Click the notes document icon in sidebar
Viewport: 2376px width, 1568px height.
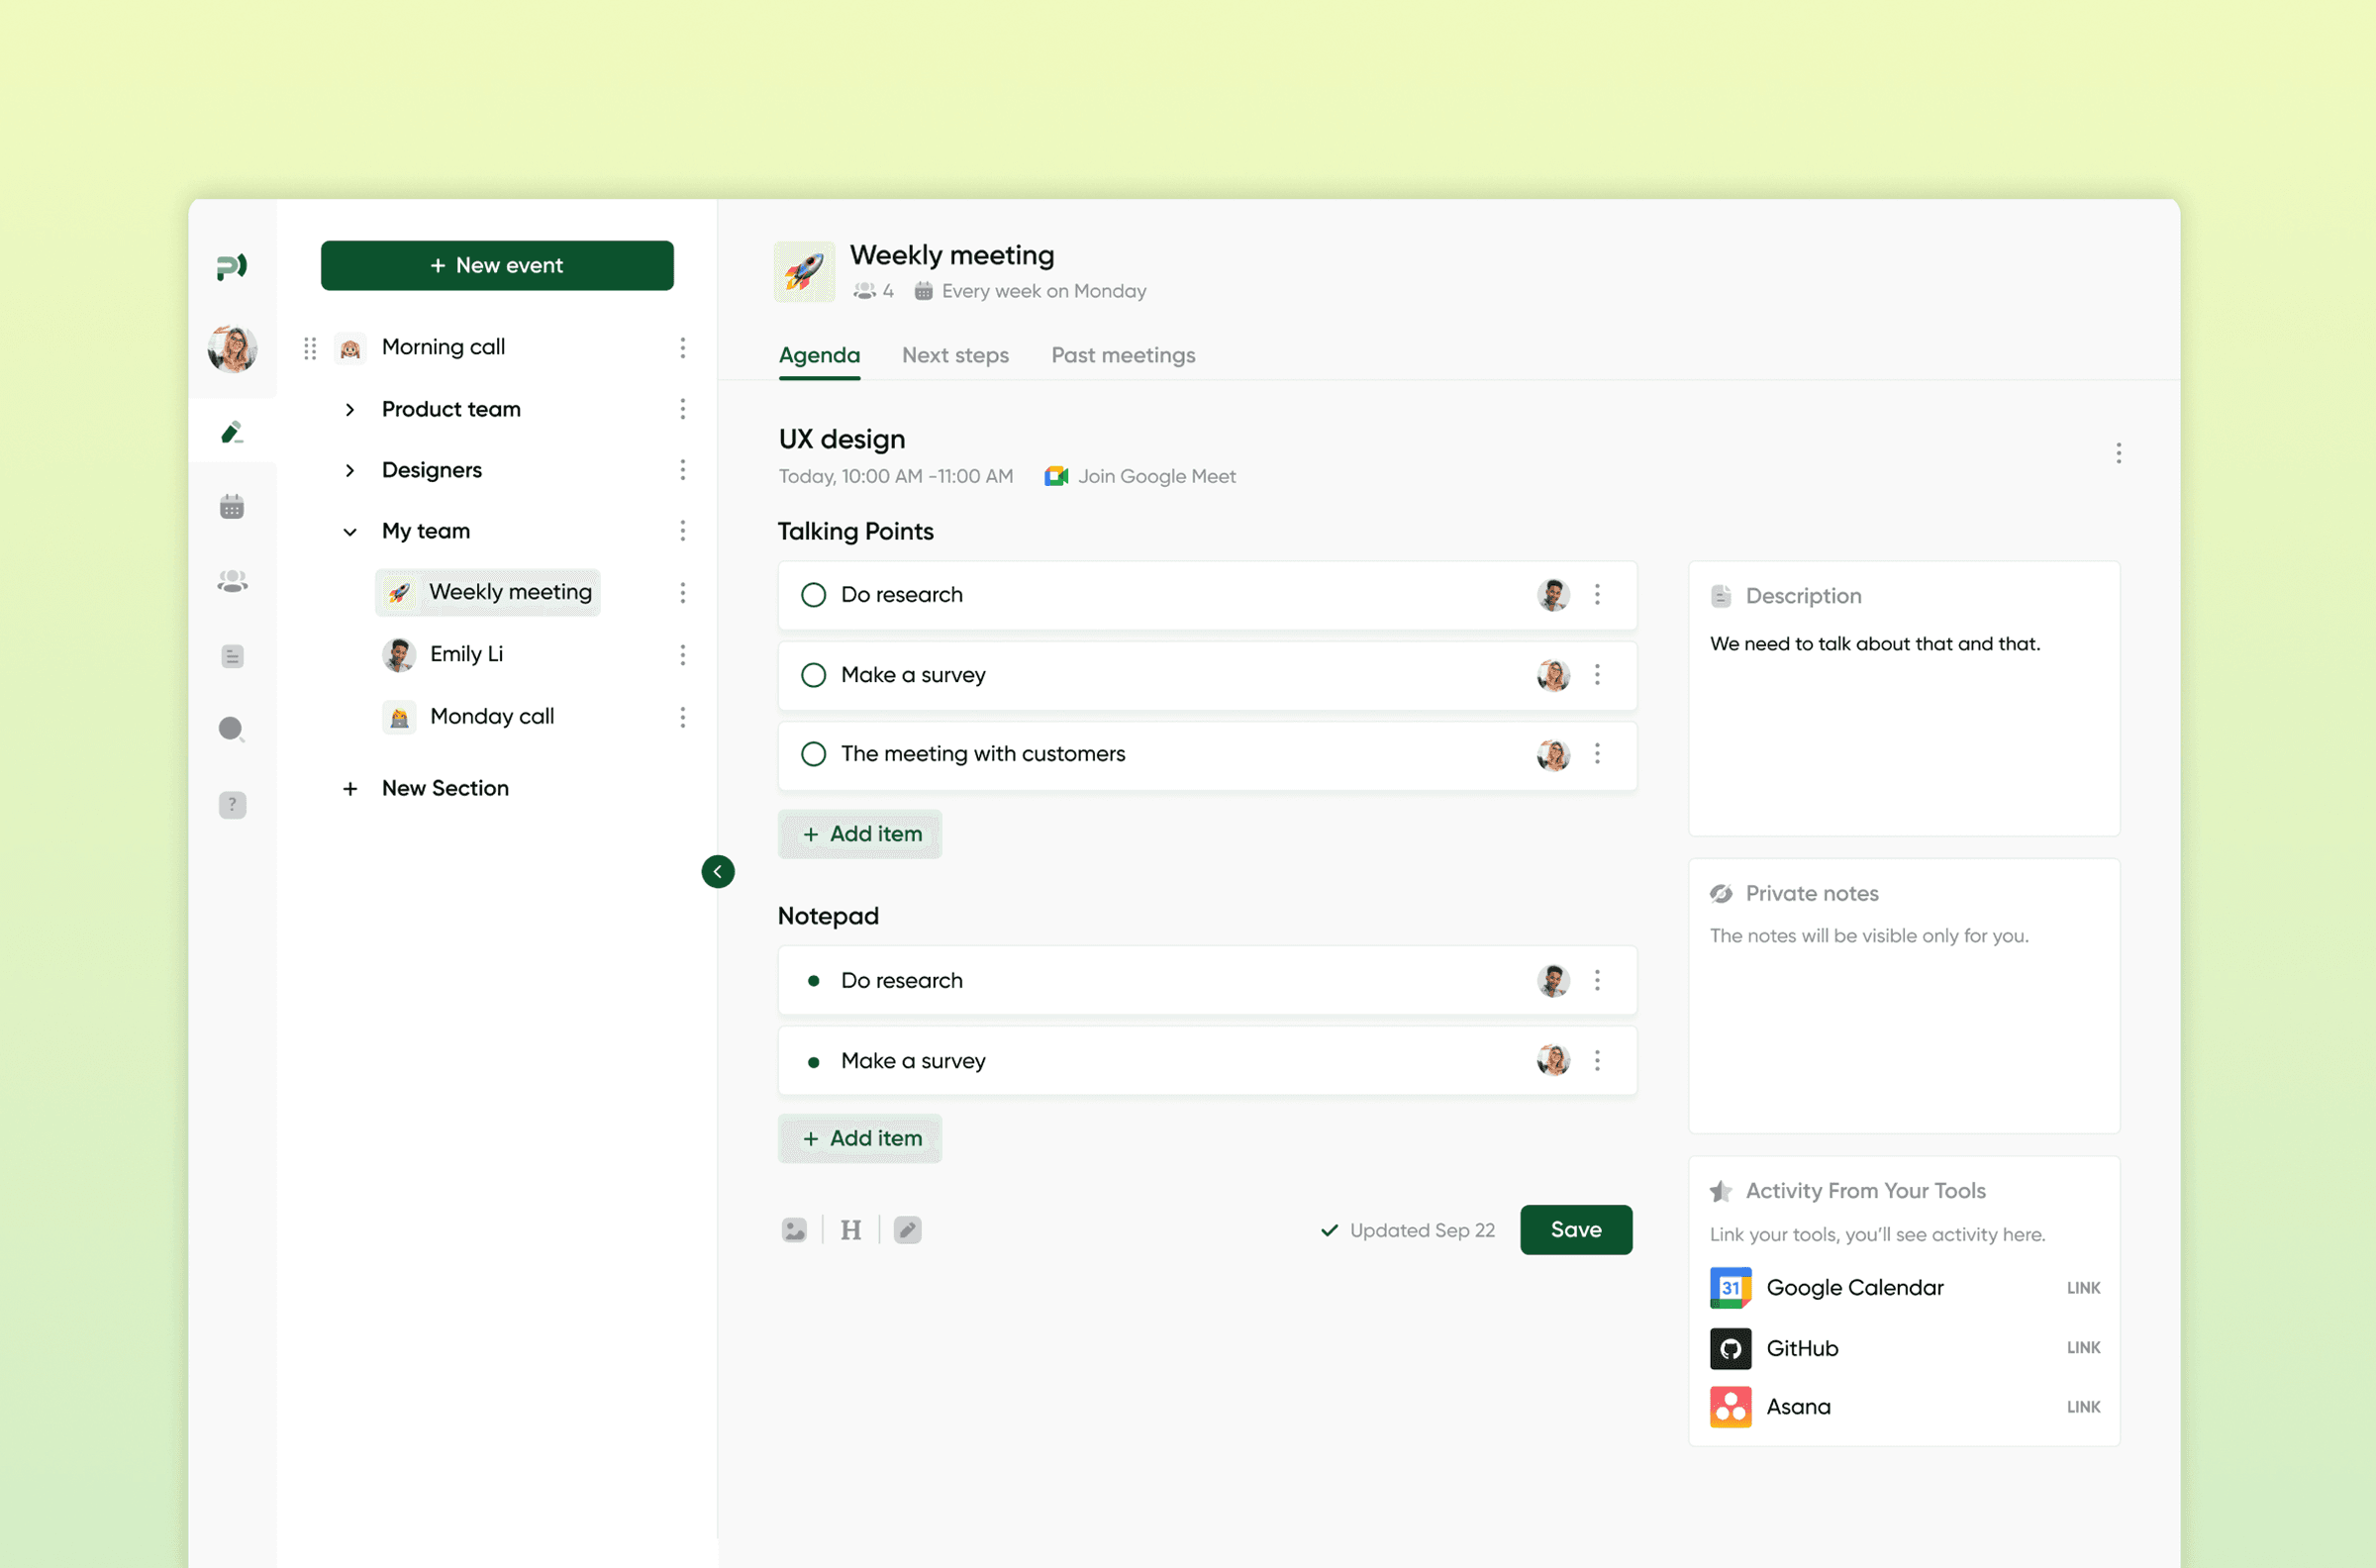232,656
